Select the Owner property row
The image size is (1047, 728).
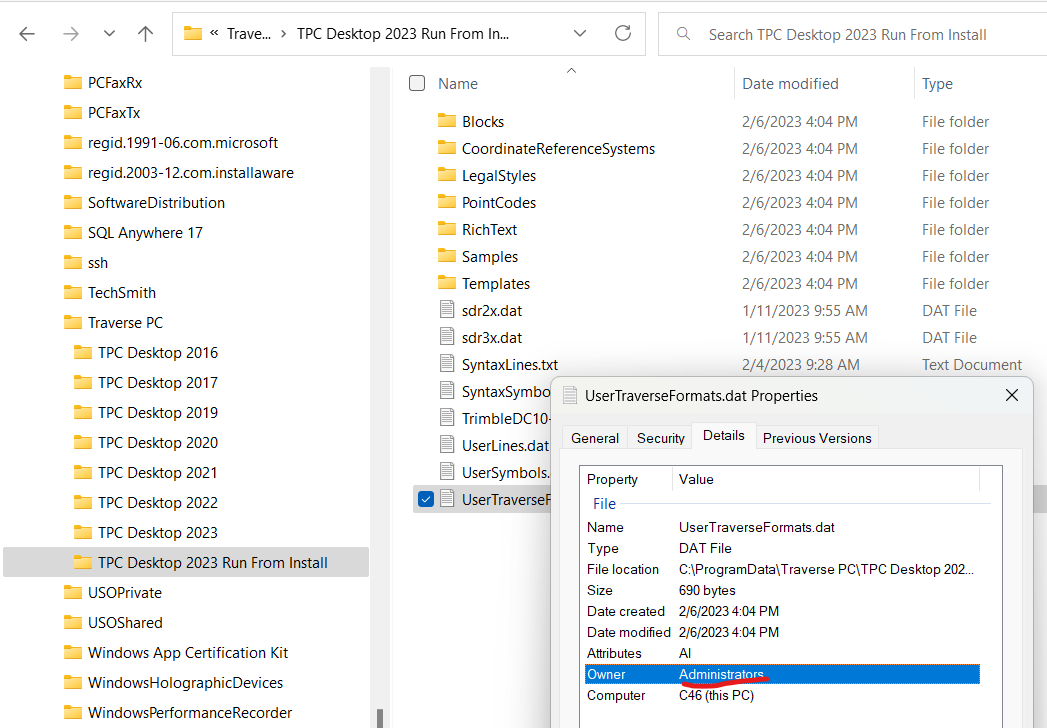tap(782, 674)
